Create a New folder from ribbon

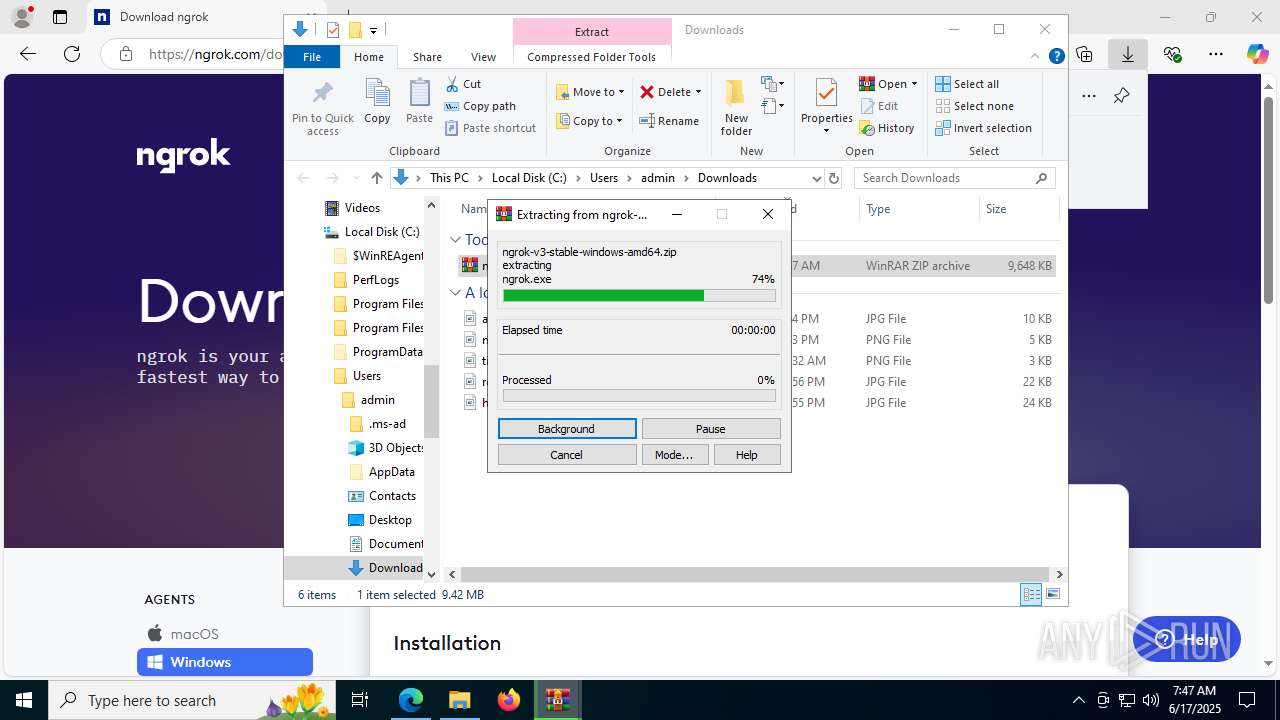tap(736, 108)
